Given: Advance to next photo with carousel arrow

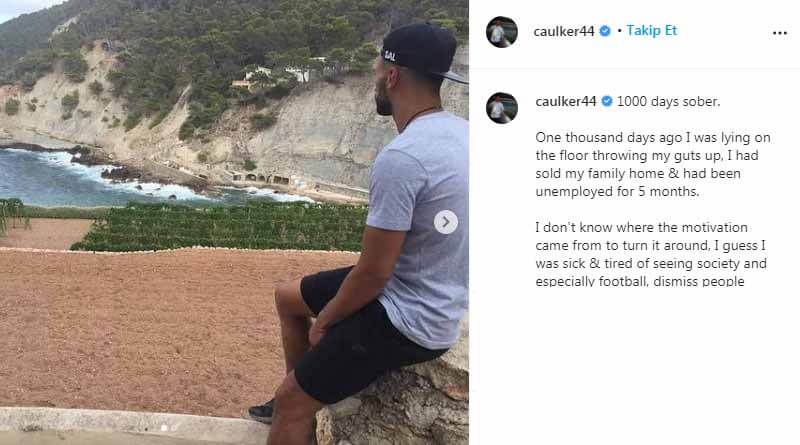Looking at the screenshot, I should coord(445,222).
